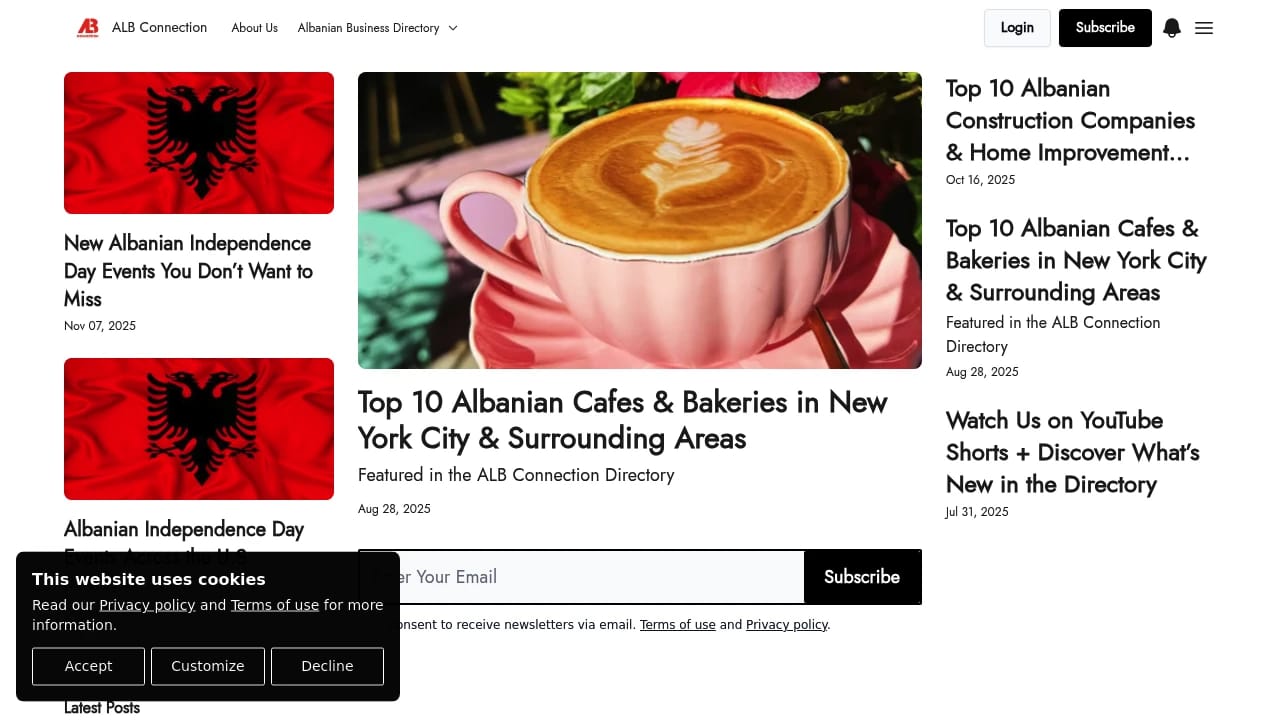Open Watch Us on YouTube Shorts article
The image size is (1280, 720).
tap(1072, 452)
